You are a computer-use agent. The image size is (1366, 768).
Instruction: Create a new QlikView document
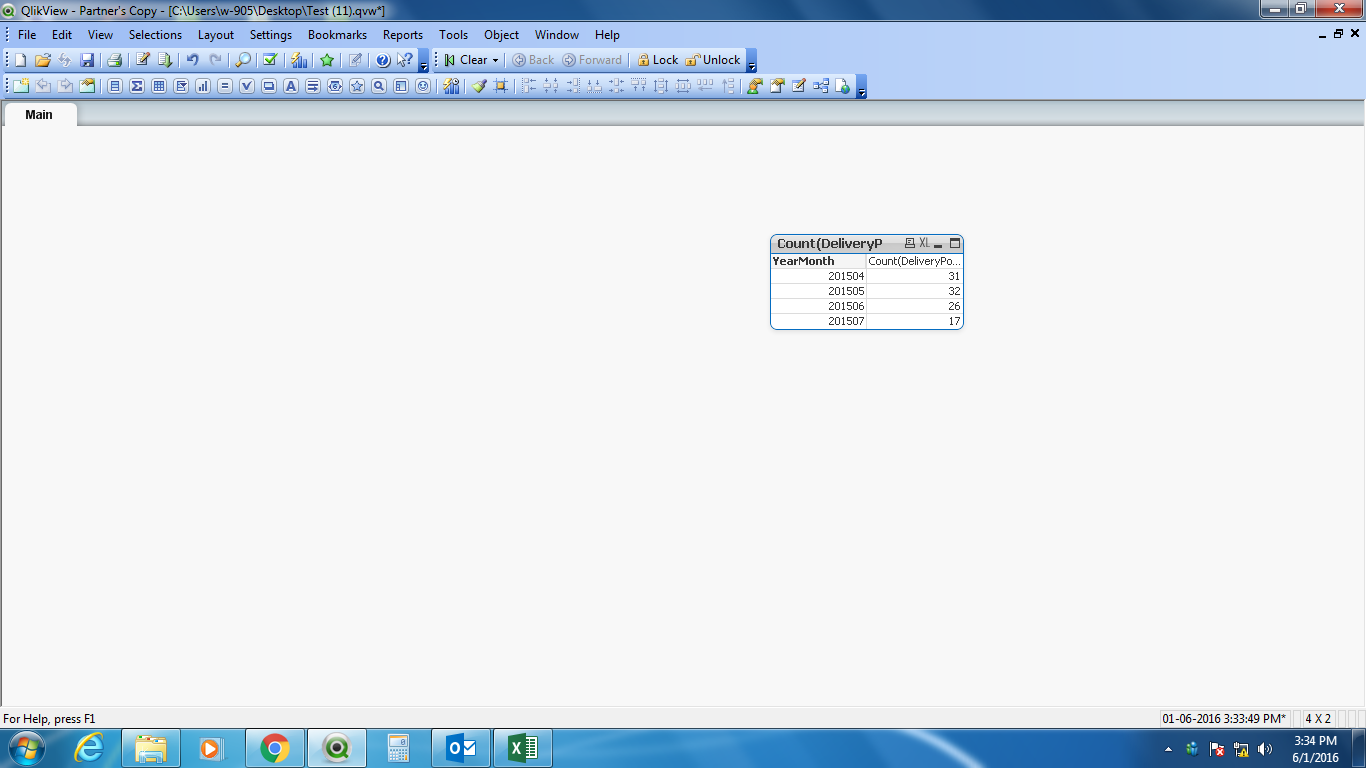tap(20, 60)
